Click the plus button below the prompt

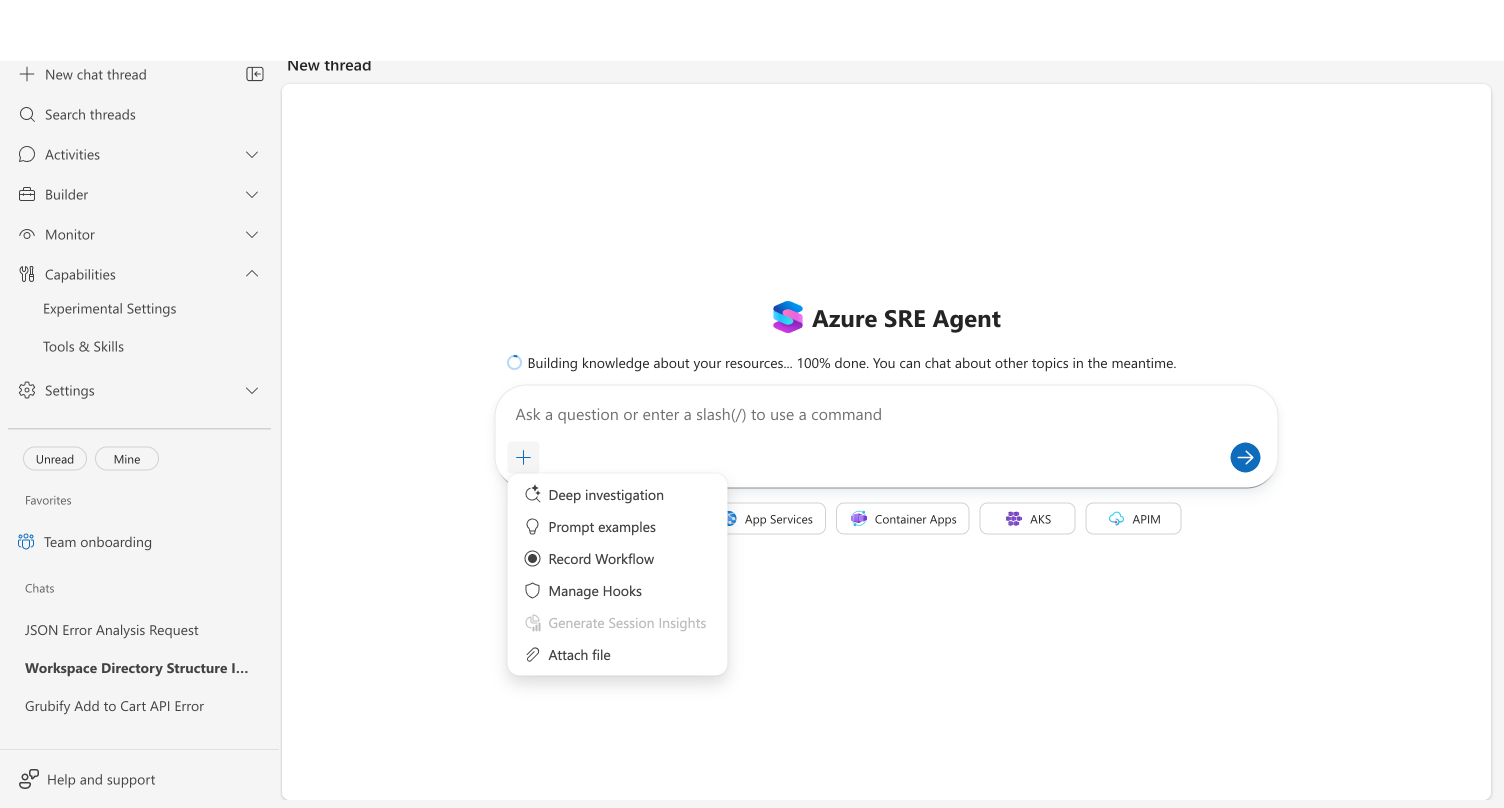[523, 458]
